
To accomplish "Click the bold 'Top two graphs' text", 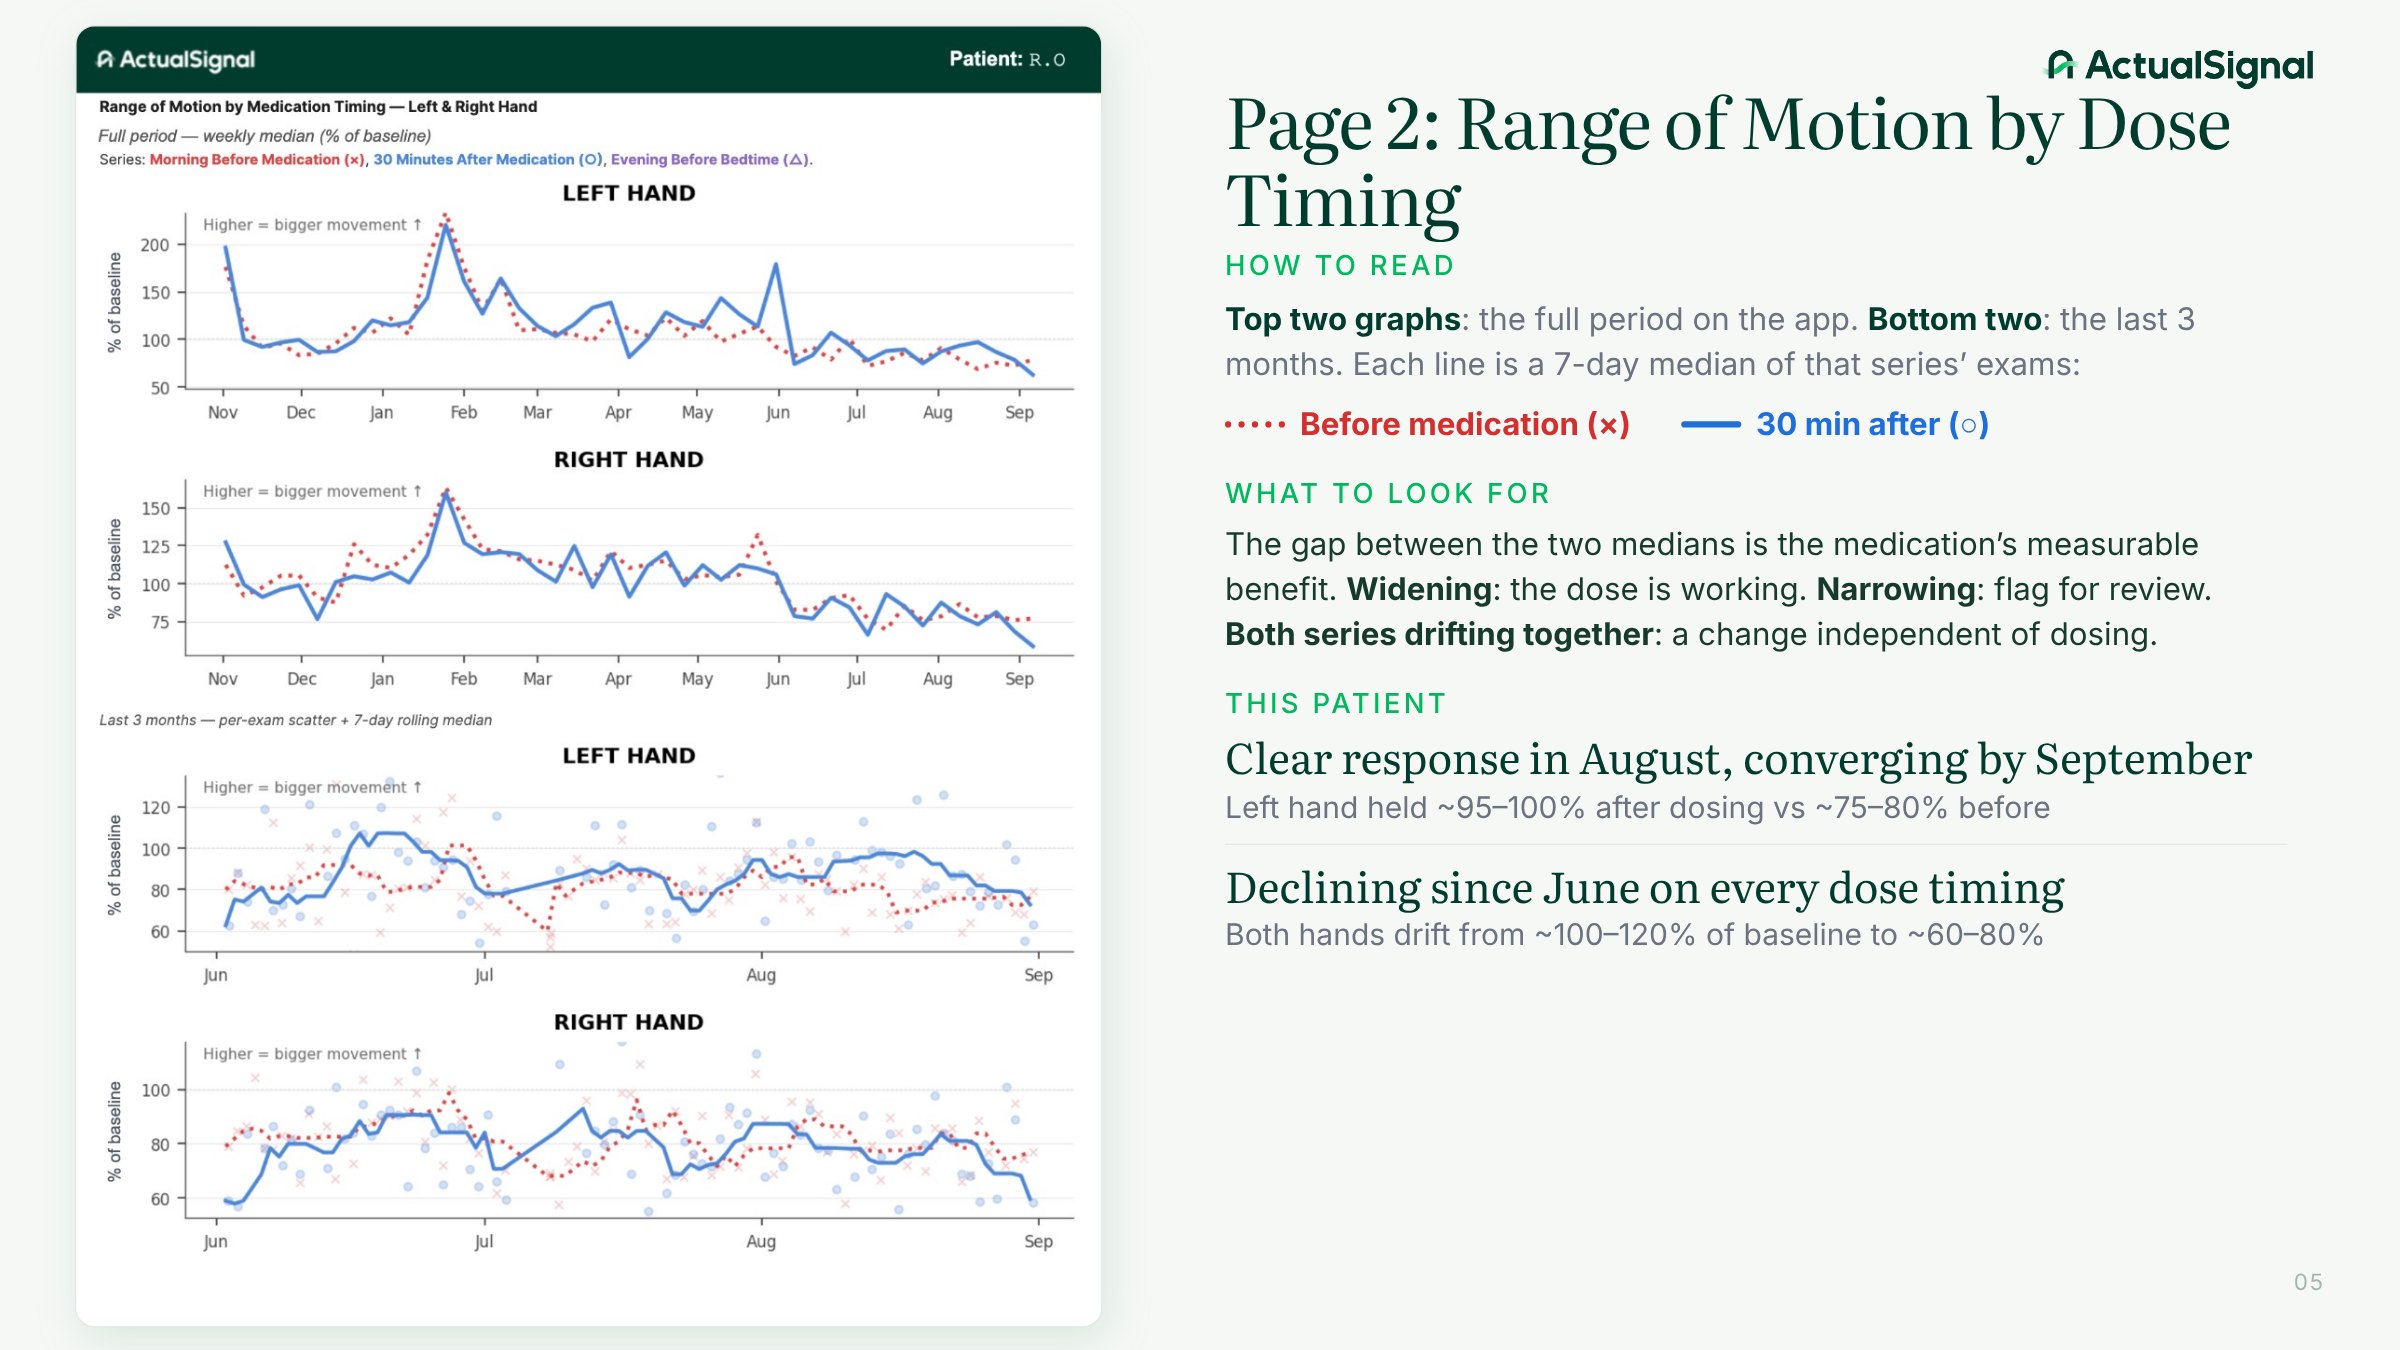I will tap(1343, 320).
